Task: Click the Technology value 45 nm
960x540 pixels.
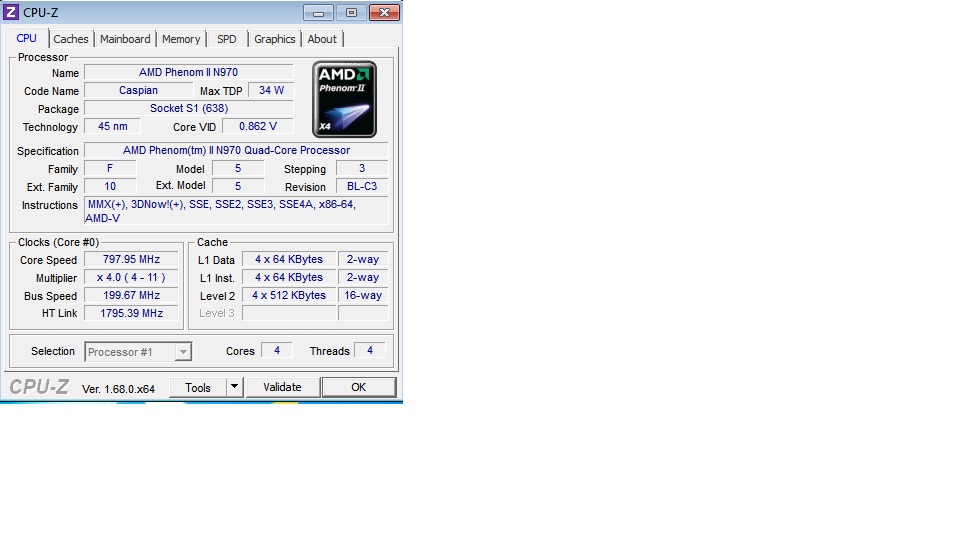Action: (x=113, y=126)
